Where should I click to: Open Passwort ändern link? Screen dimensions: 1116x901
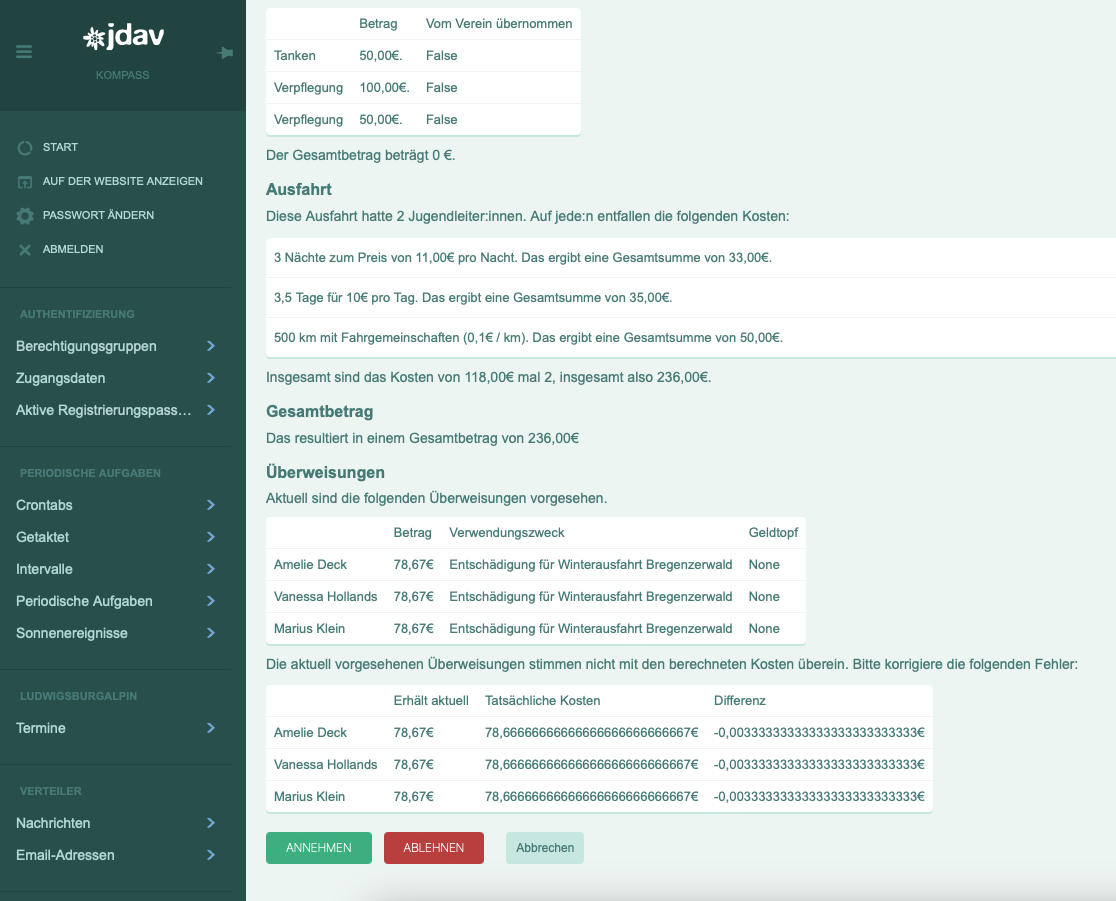98,215
